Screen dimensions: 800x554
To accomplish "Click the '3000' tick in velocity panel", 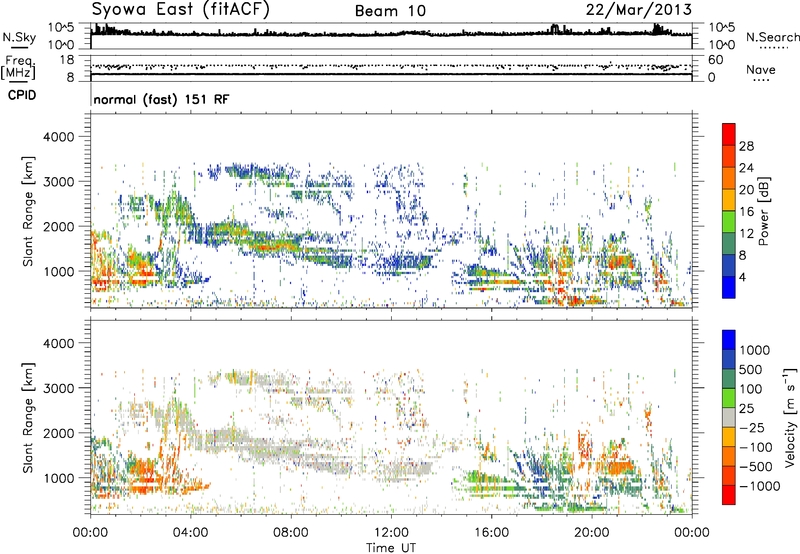I will (x=58, y=388).
